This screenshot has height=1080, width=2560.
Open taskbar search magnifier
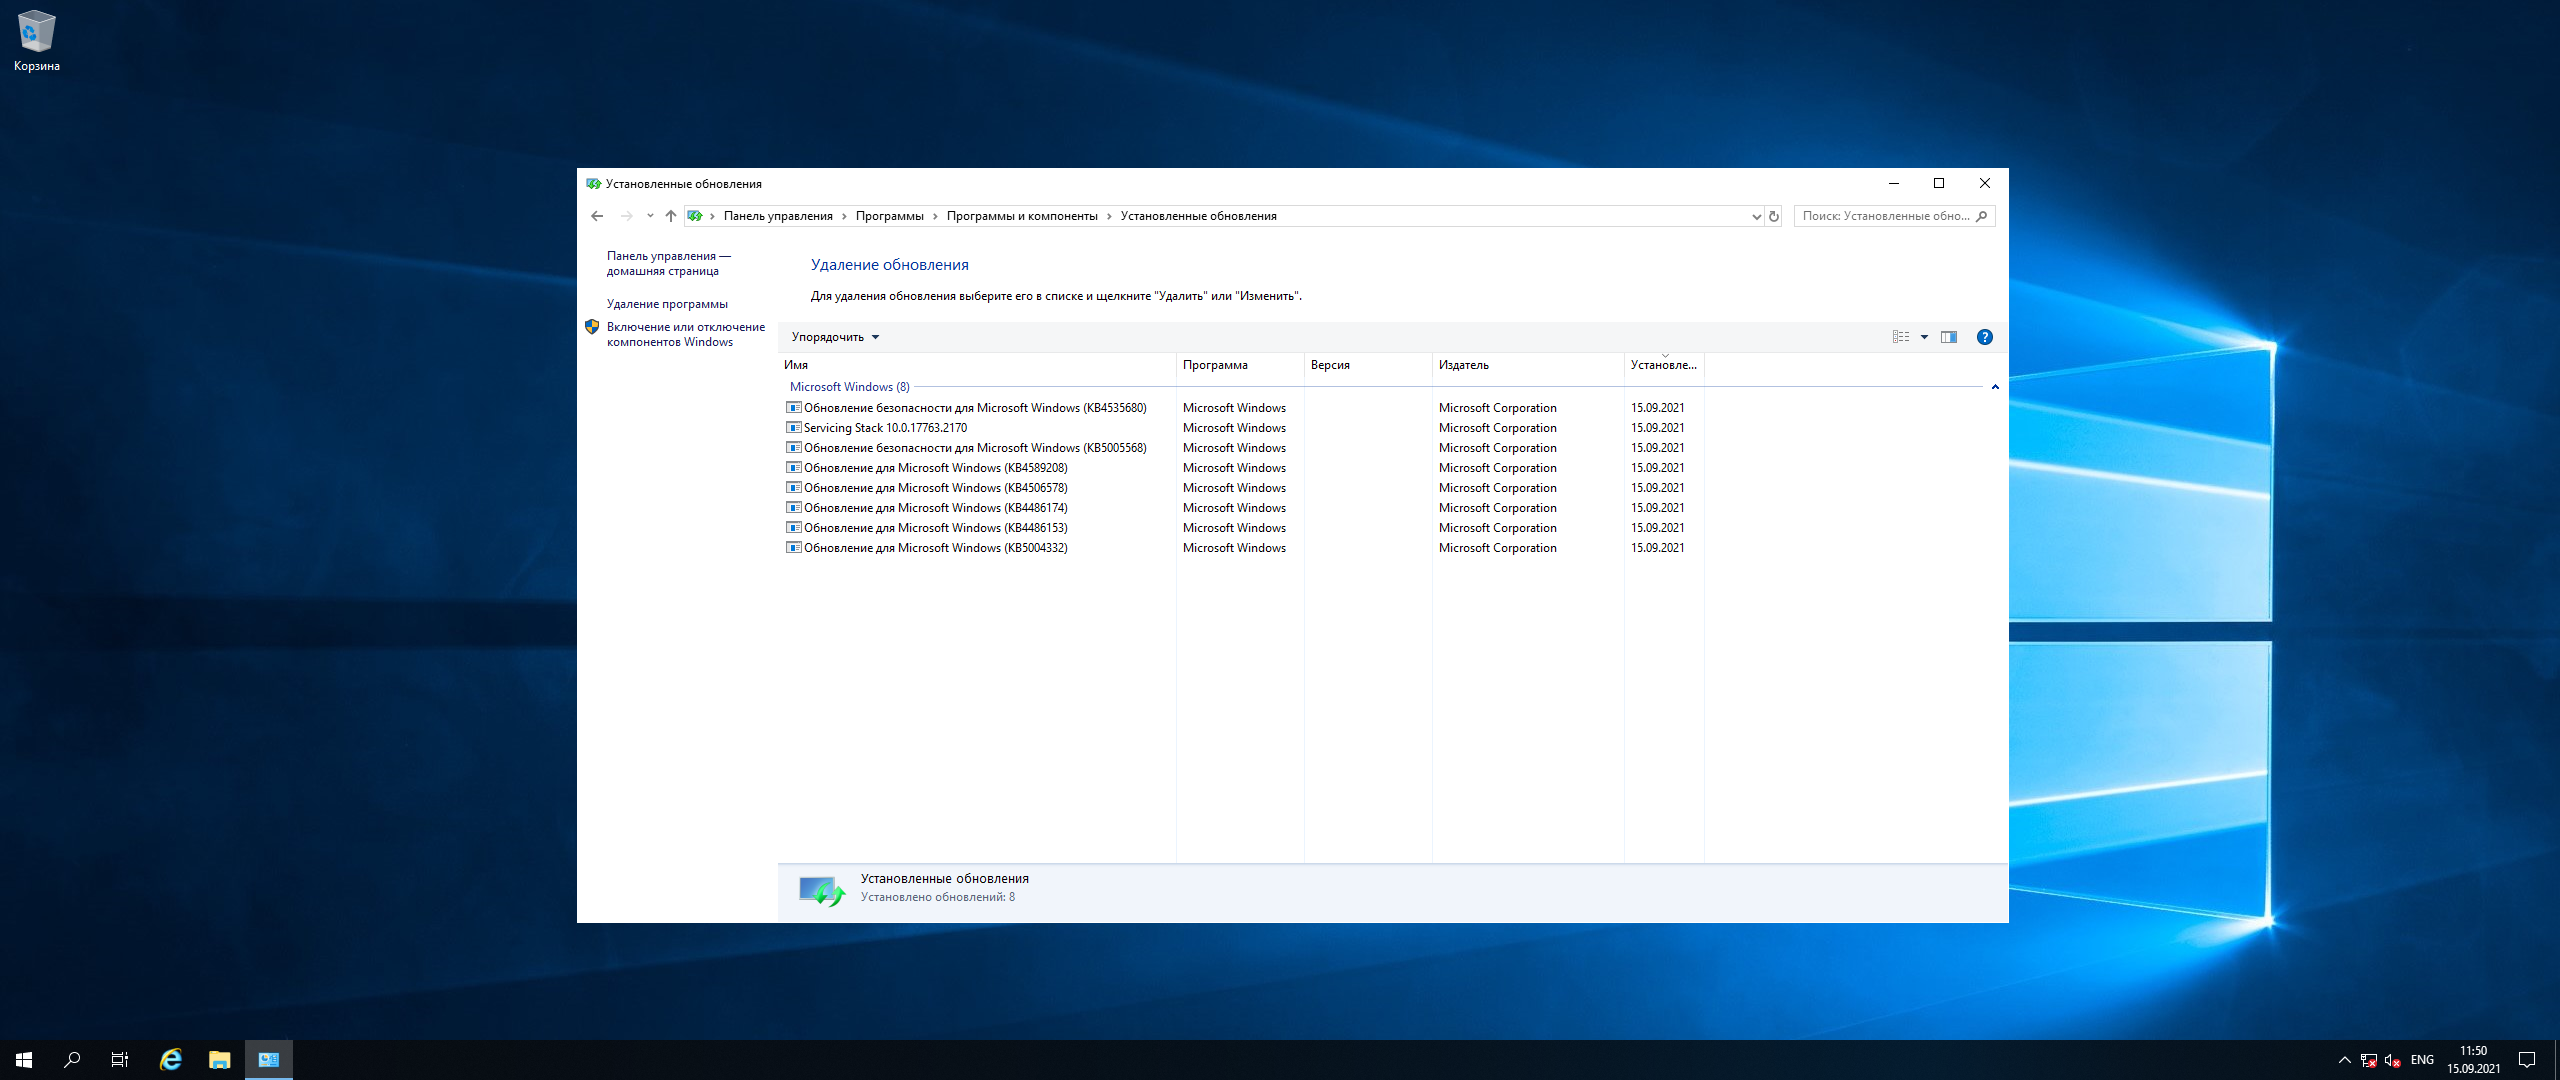click(x=72, y=1060)
